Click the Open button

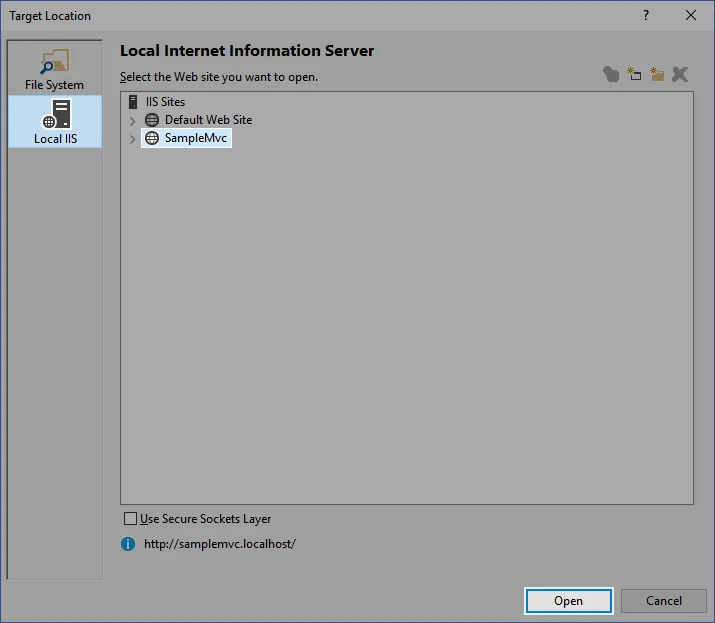[x=568, y=601]
